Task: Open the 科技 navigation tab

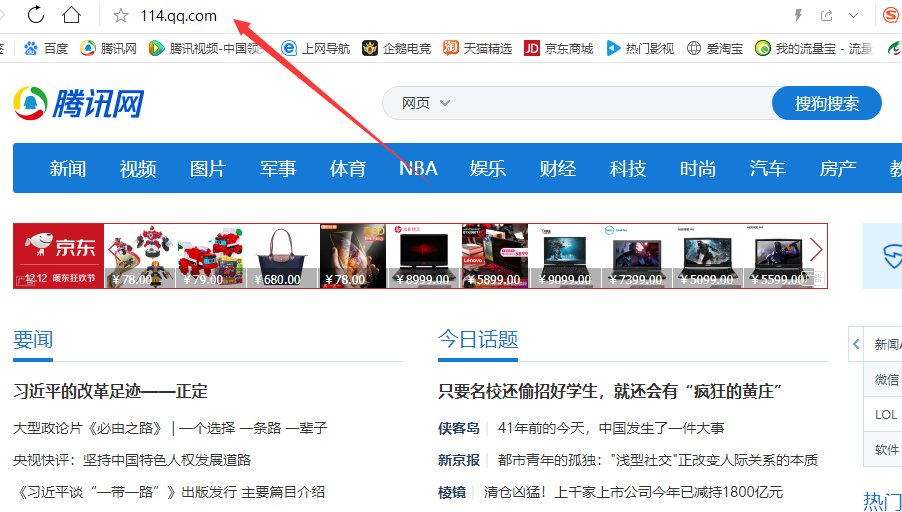Action: (x=628, y=169)
